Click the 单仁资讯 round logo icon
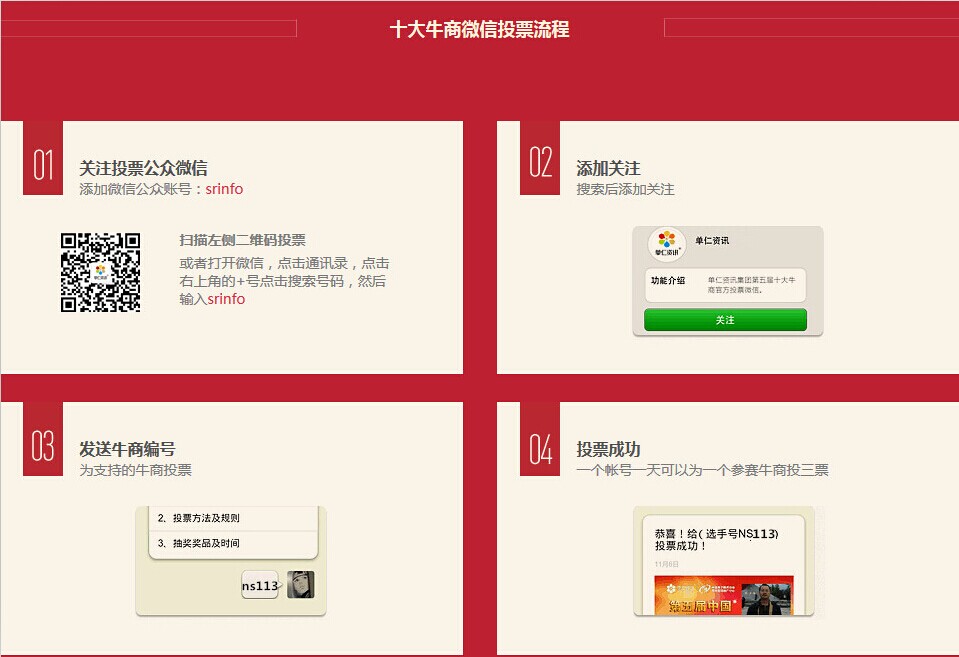The width and height of the screenshot is (959, 657). pos(667,245)
